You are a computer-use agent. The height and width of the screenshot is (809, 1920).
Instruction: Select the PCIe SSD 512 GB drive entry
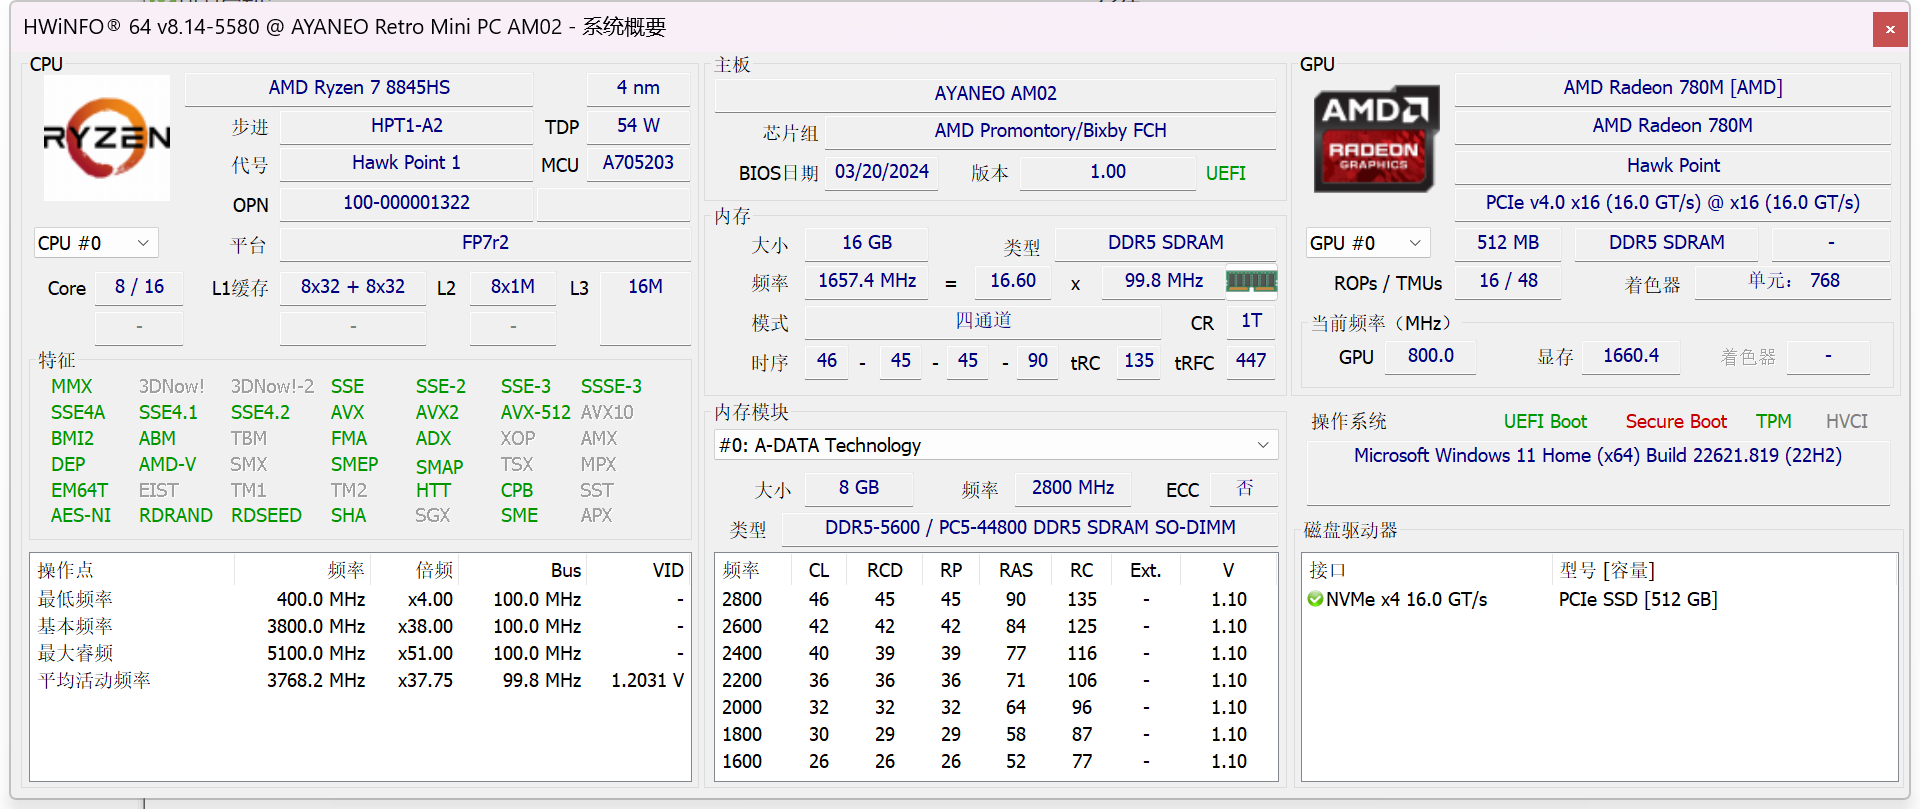pos(1637,599)
